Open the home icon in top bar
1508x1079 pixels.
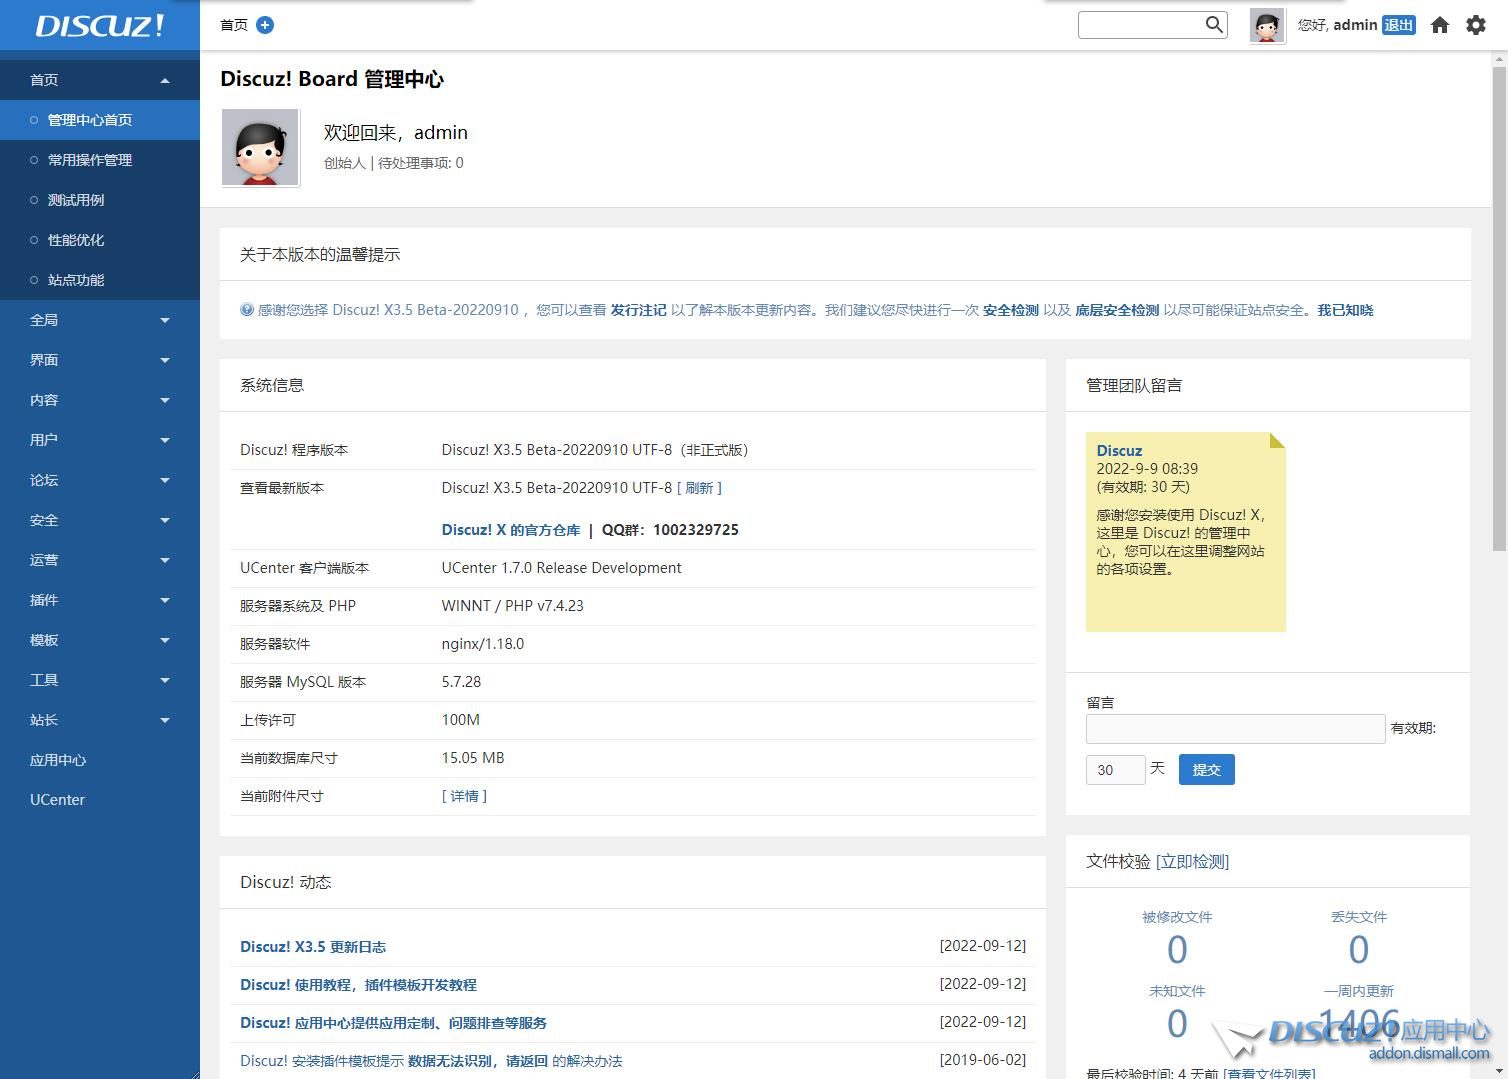click(x=1440, y=25)
